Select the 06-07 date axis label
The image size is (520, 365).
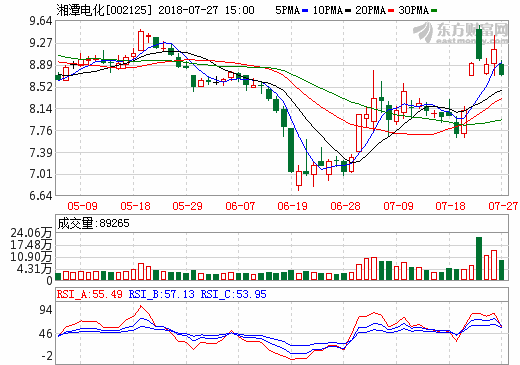tap(240, 206)
